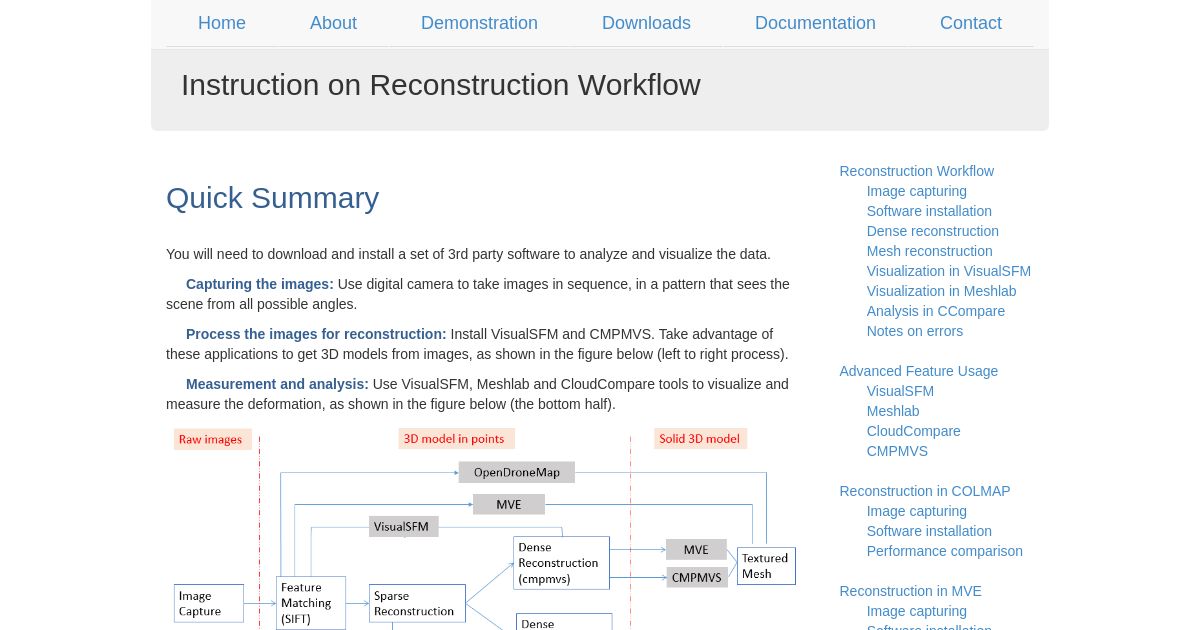
Task: Go to the About page
Action: pyautogui.click(x=333, y=23)
